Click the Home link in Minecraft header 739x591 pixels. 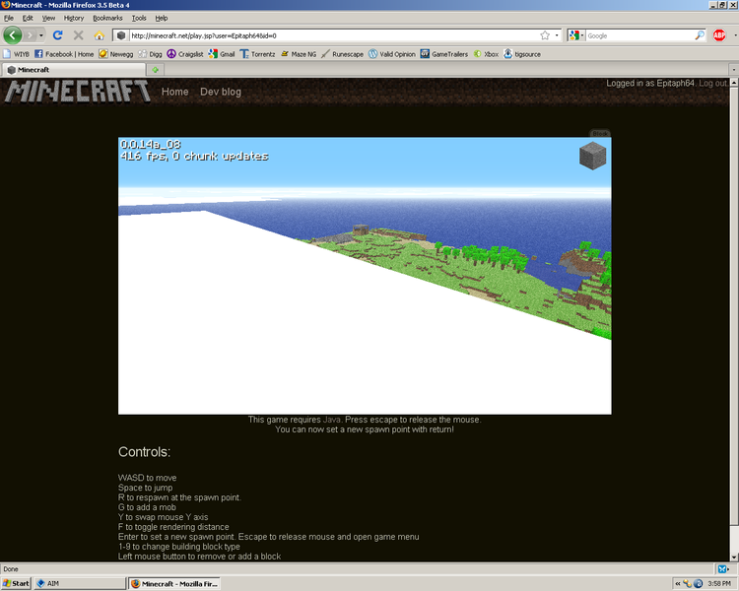pos(175,92)
